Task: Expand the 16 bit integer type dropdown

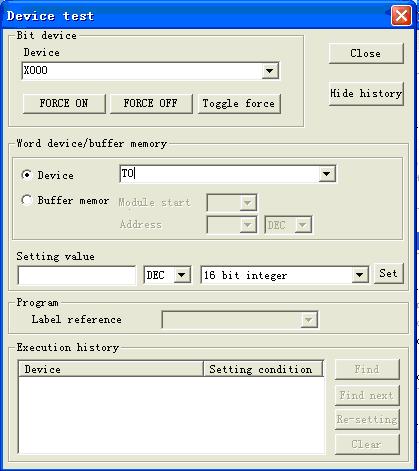Action: (x=359, y=275)
